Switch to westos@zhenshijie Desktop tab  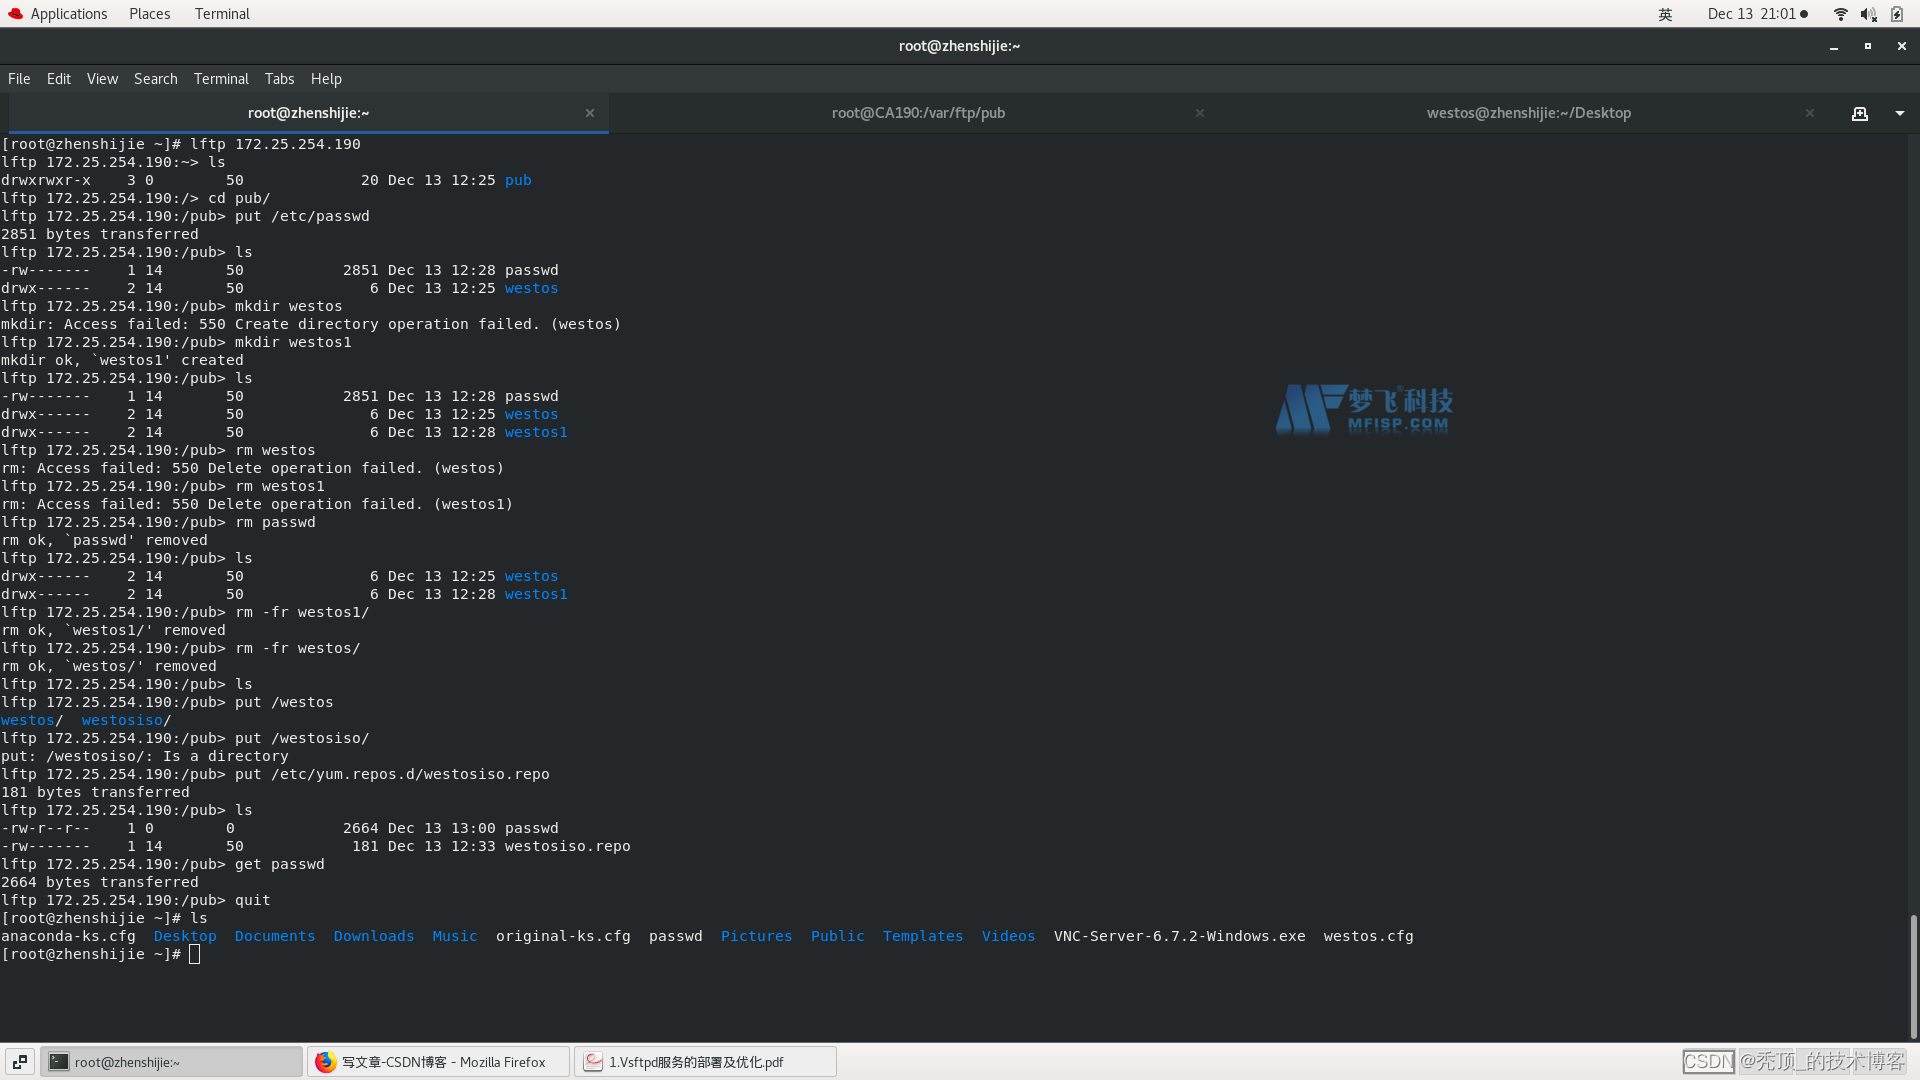1527,113
